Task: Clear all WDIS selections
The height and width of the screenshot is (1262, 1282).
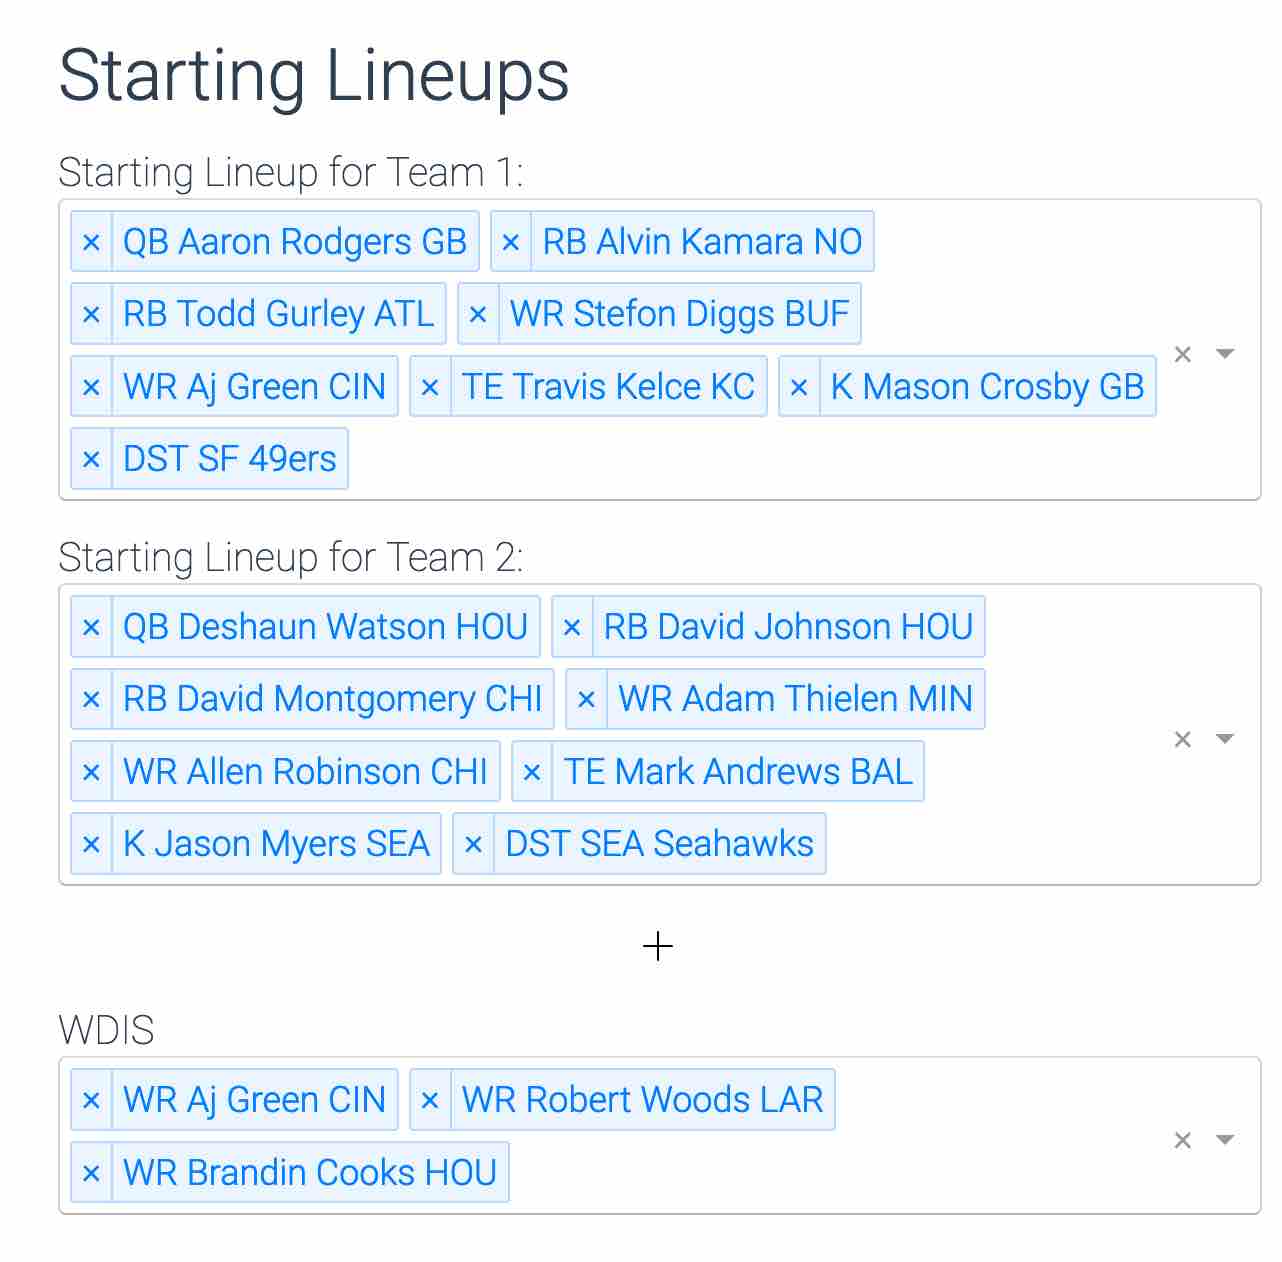Action: pyautogui.click(x=1183, y=1140)
